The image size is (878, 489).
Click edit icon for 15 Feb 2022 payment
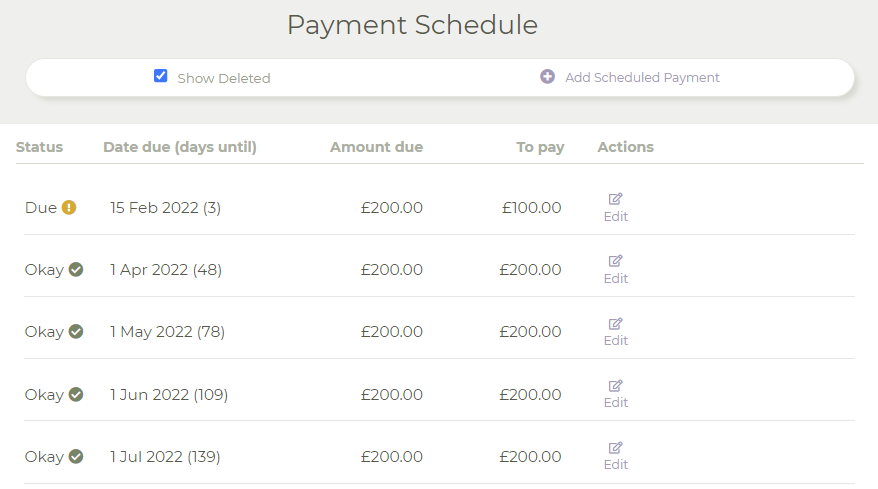point(616,199)
